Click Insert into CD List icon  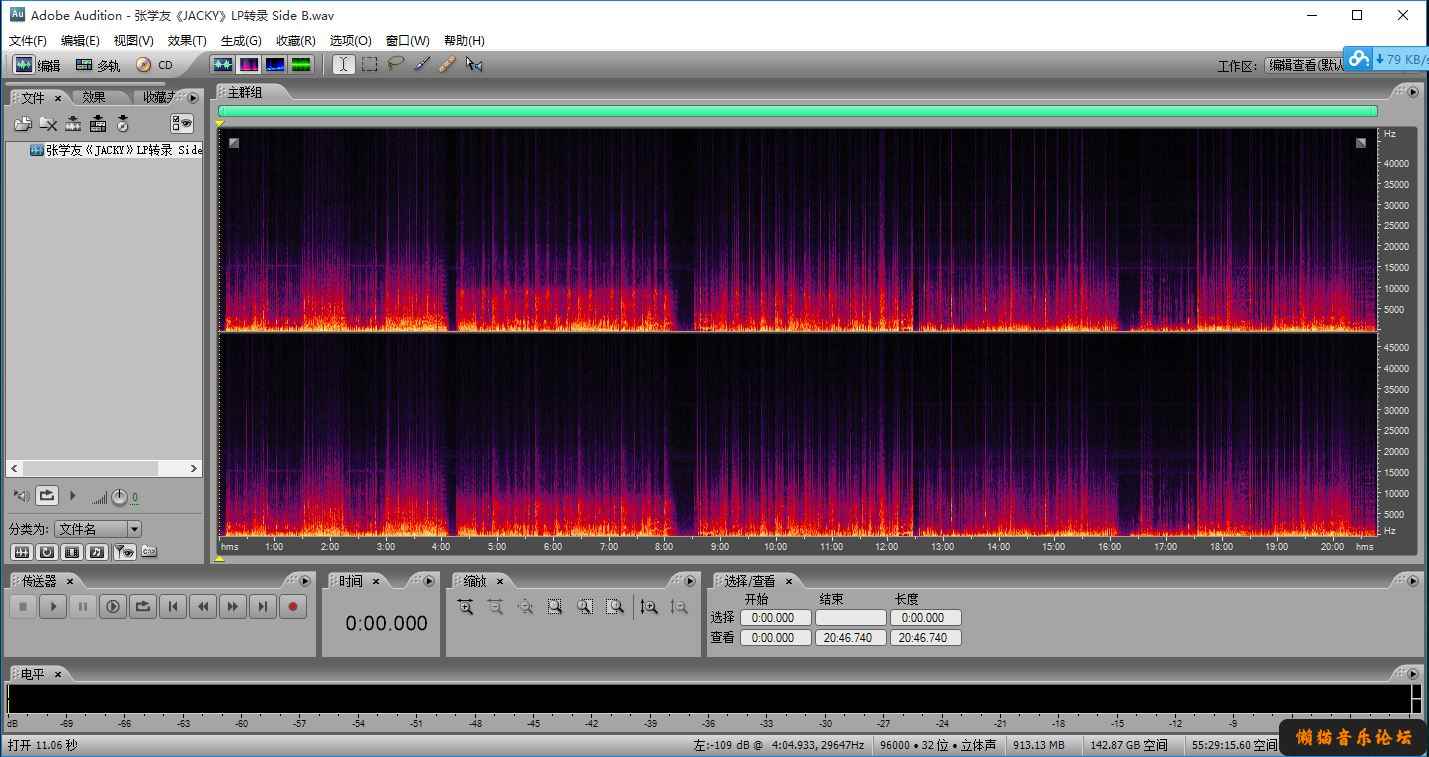pos(123,124)
